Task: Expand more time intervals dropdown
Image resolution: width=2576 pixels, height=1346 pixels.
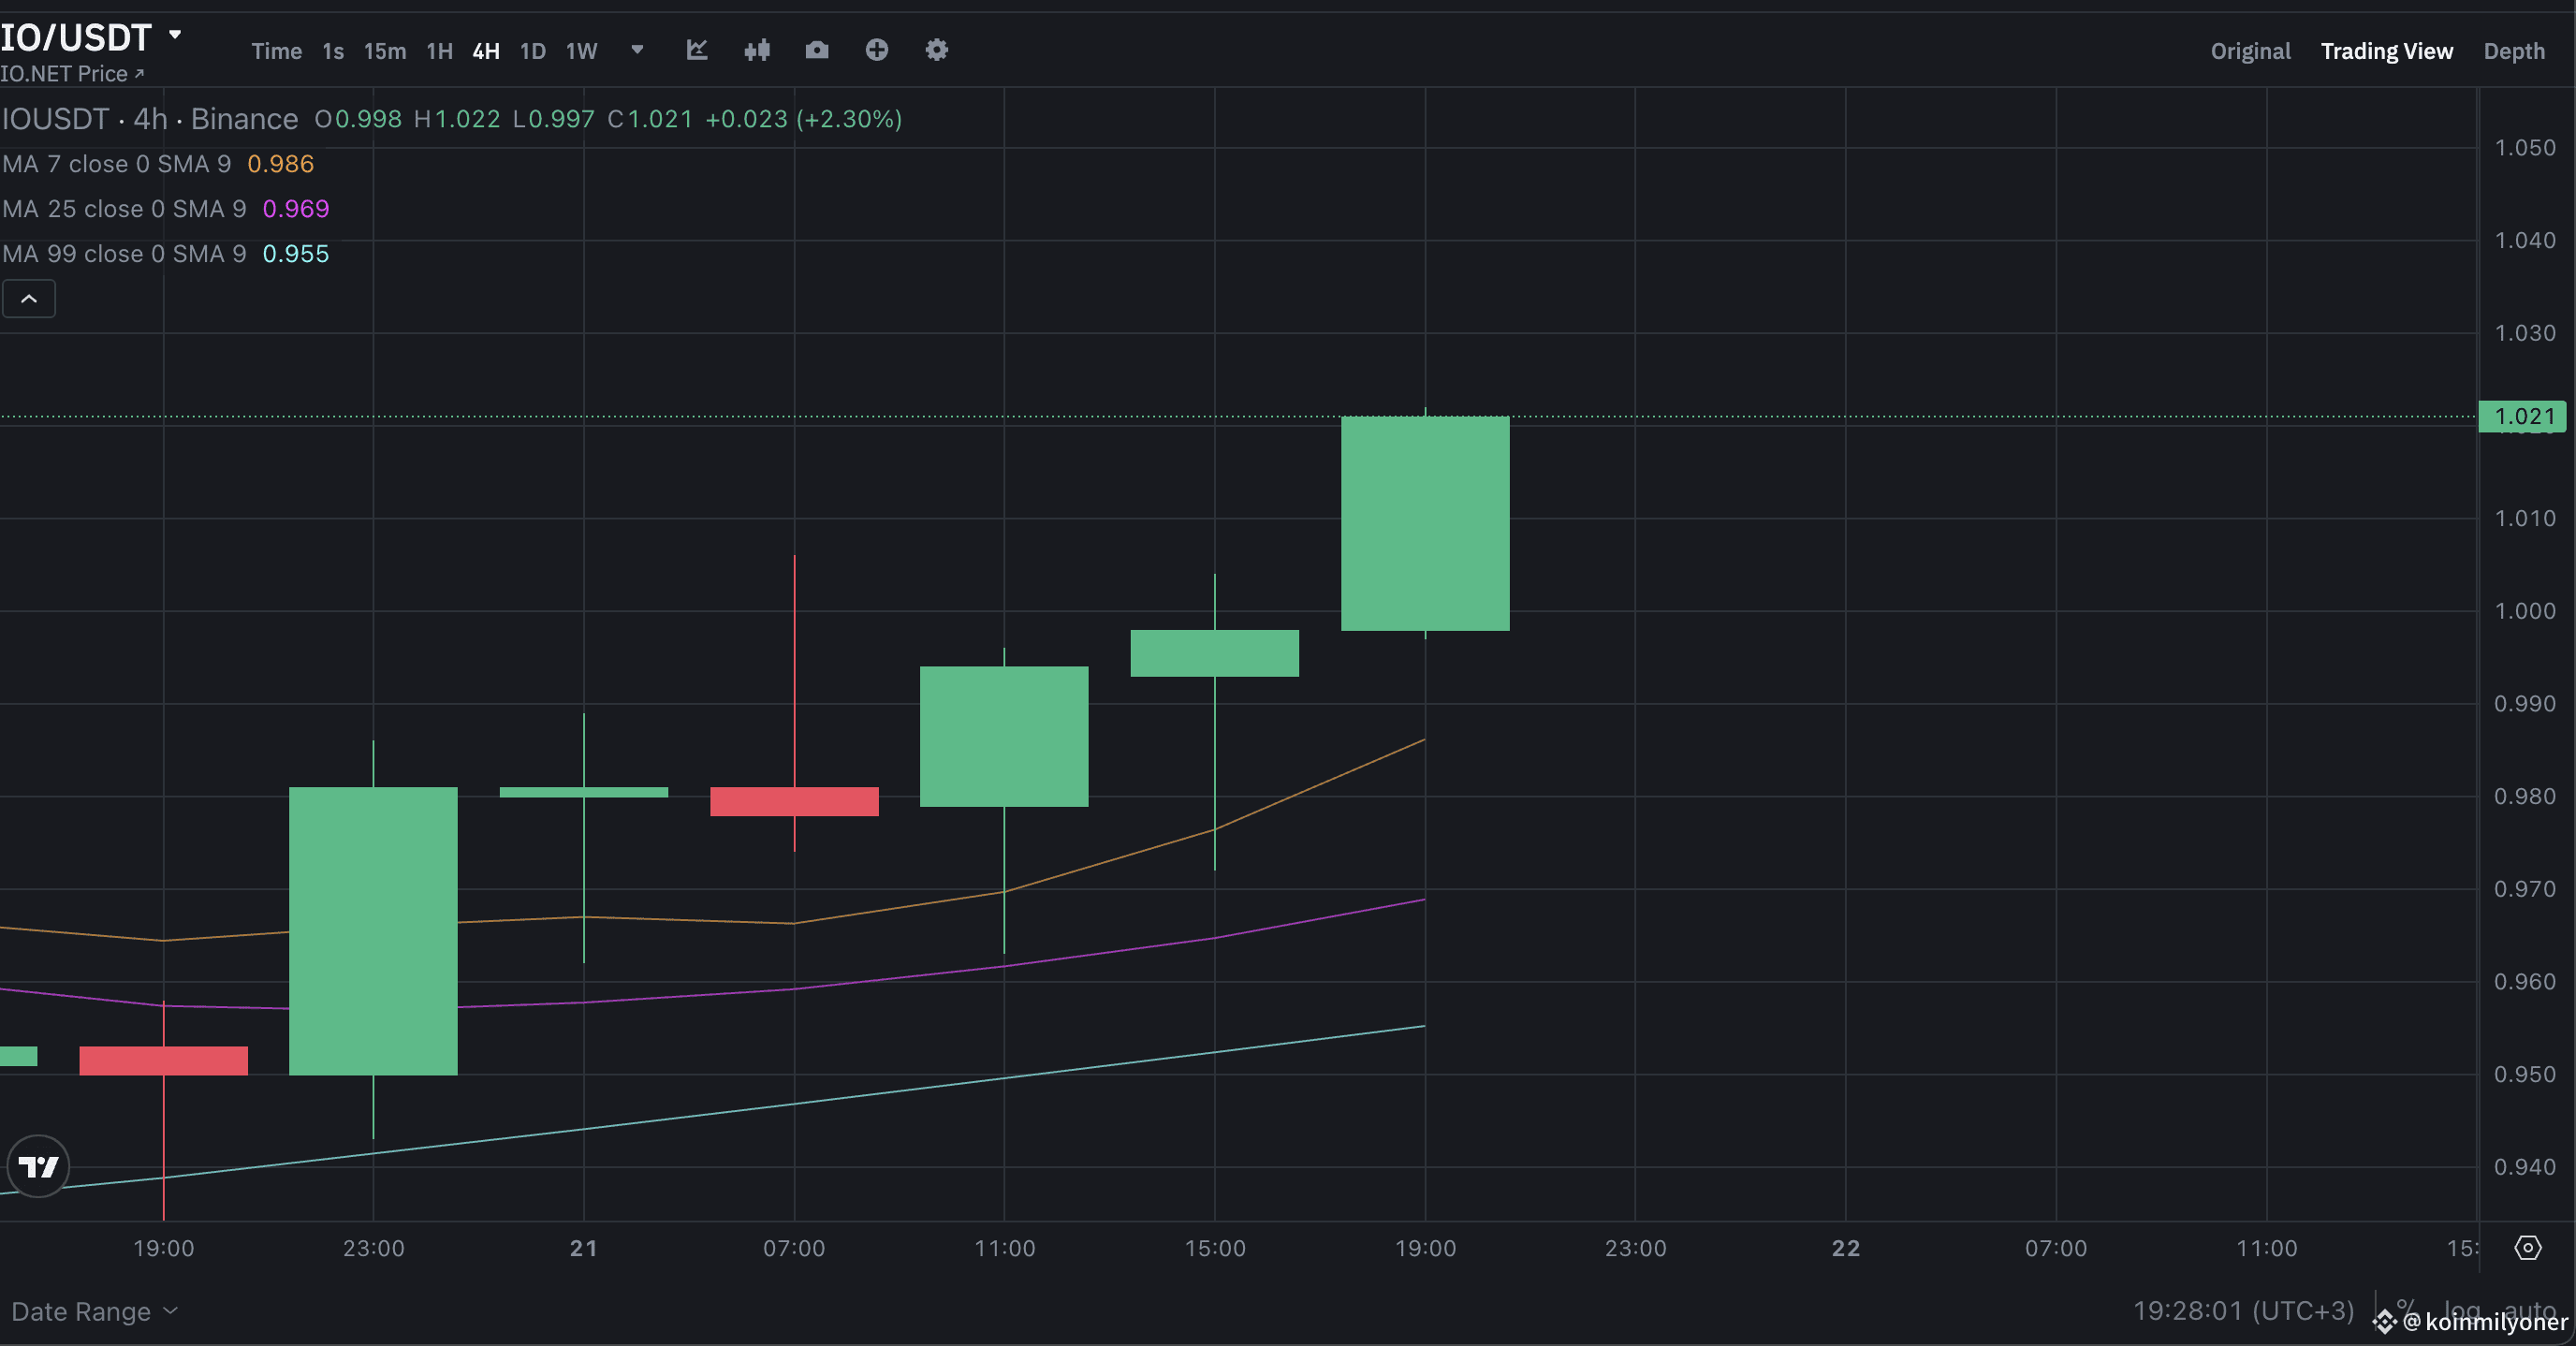Action: tap(637, 50)
